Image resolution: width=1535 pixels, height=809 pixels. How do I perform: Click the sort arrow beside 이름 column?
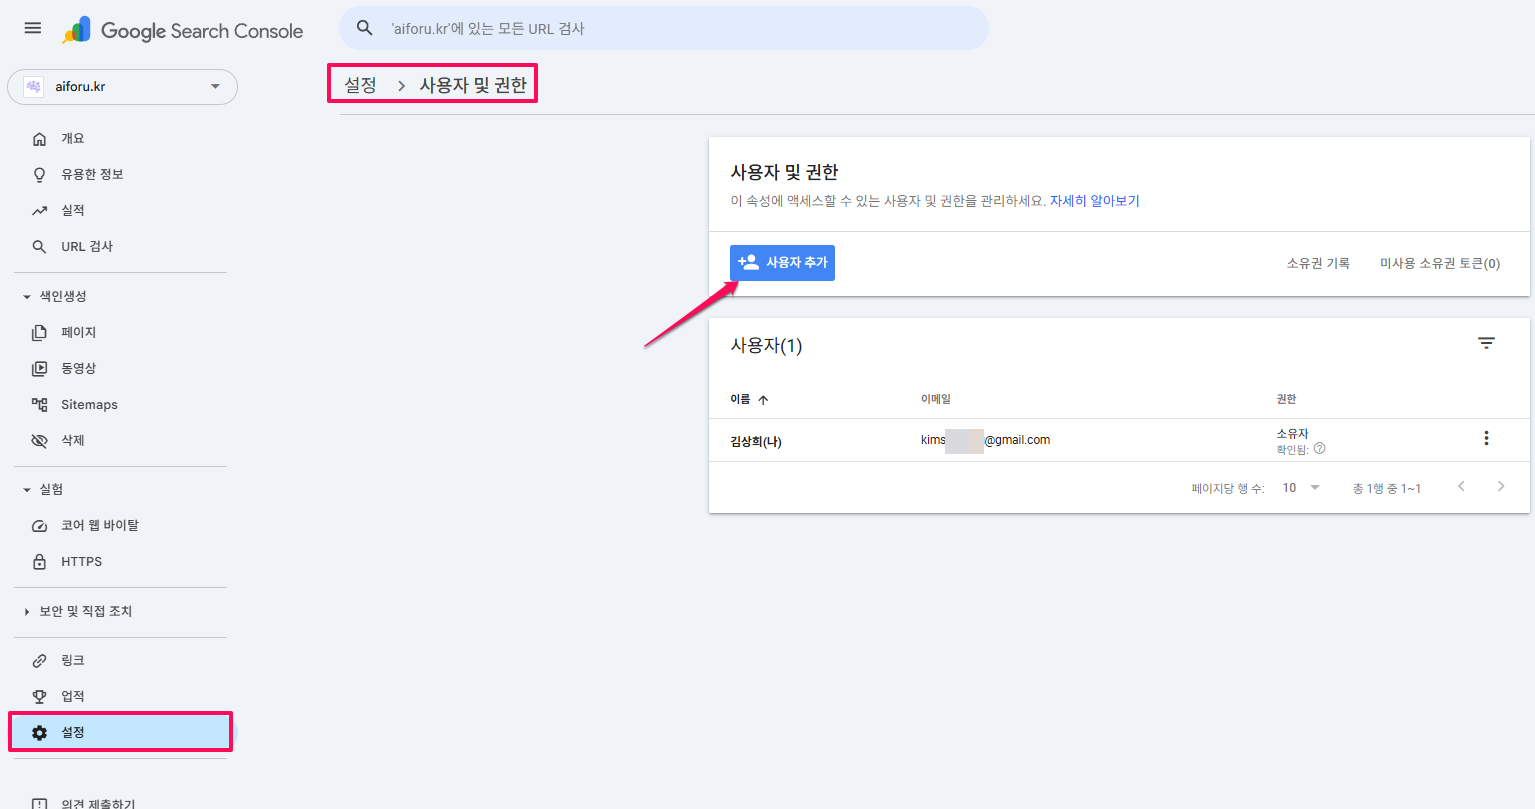pos(763,400)
